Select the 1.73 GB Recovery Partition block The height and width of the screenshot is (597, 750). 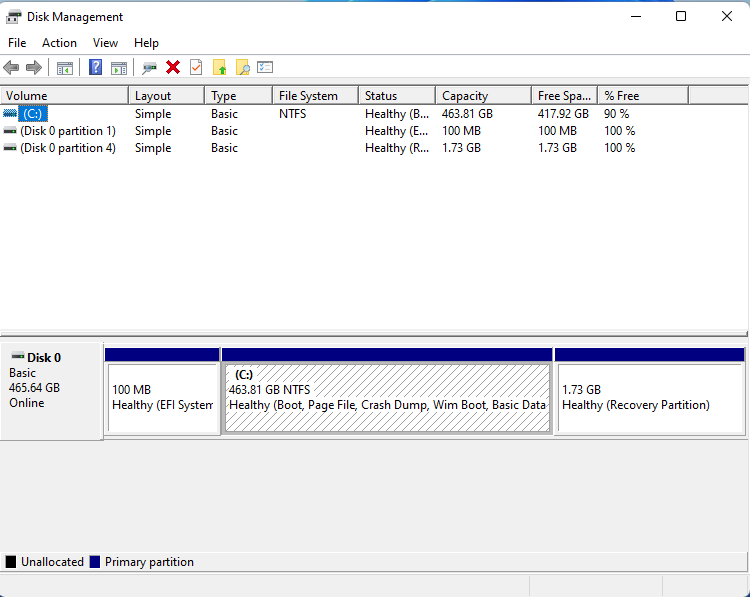pos(650,397)
